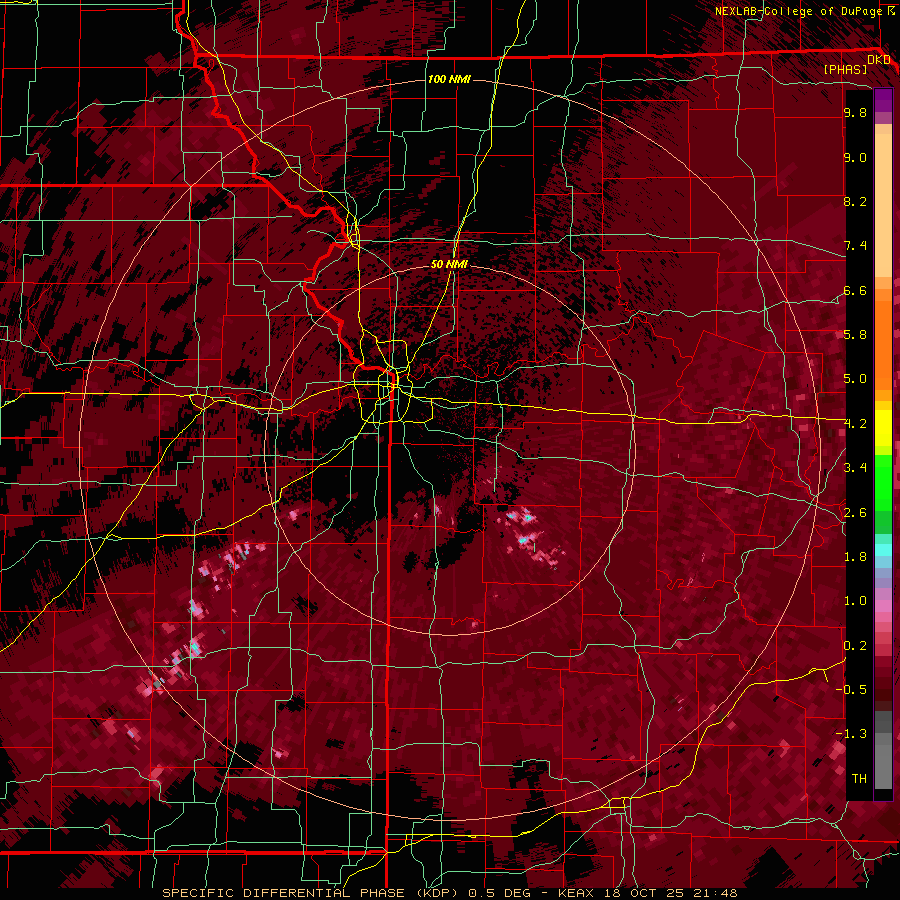Click the peach segment of the color bar

pyautogui.click(x=883, y=205)
